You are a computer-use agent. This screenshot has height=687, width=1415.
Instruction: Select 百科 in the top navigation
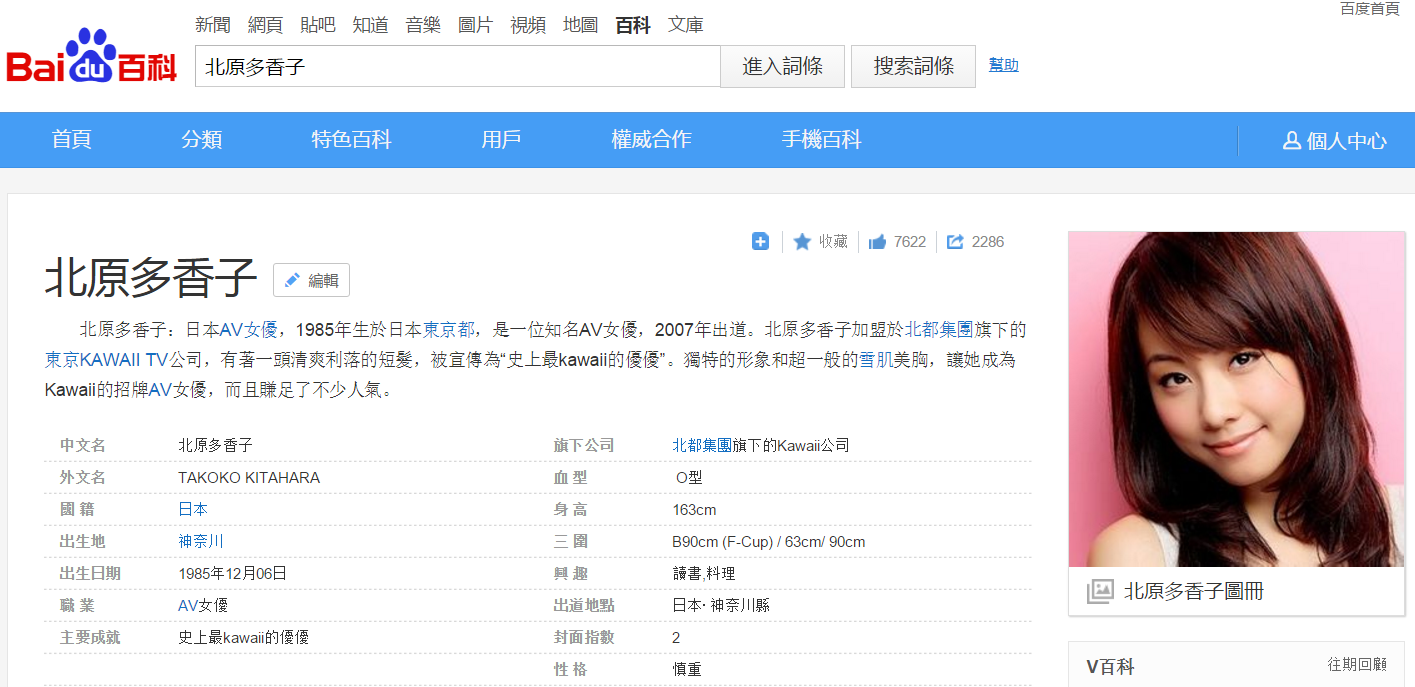click(633, 25)
